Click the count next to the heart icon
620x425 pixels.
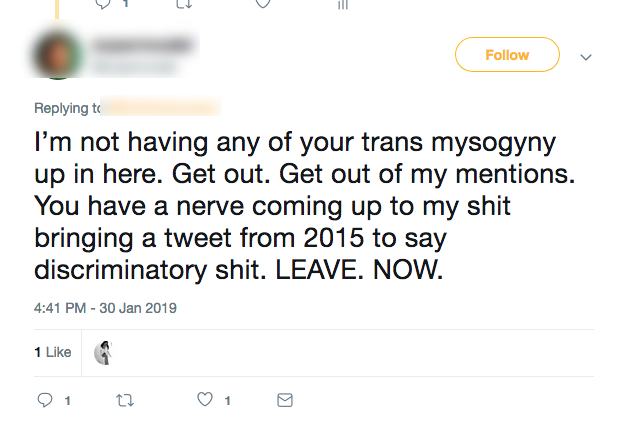pos(227,401)
